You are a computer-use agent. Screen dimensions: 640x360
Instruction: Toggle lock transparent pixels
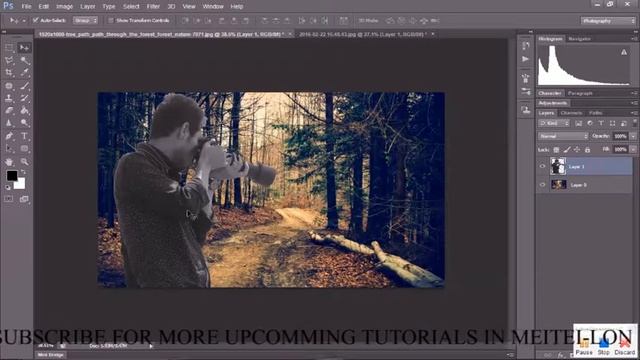[556, 150]
